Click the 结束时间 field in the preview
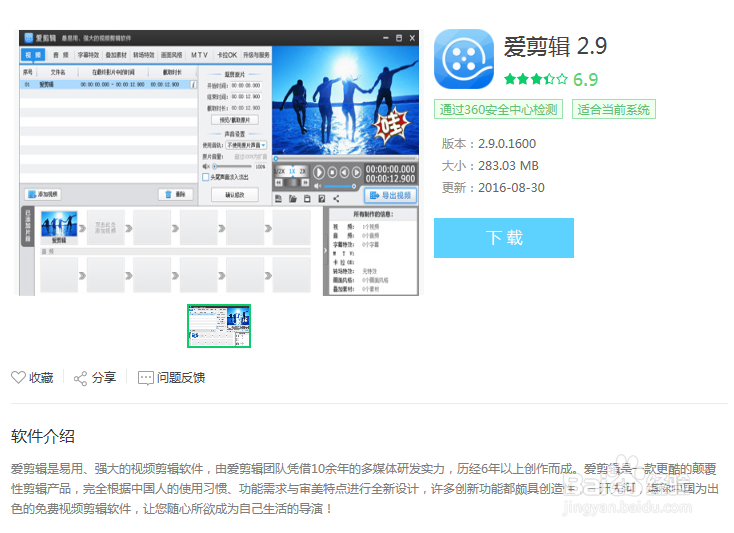This screenshot has width=734, height=533. 246,97
